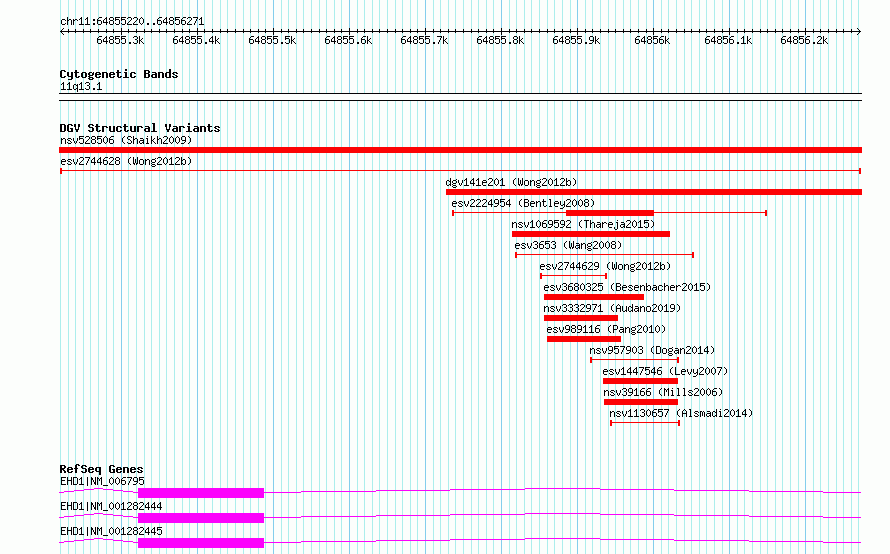The height and width of the screenshot is (554, 890).
Task: Click ruler tick label 64855.5k
Action: coord(272,41)
